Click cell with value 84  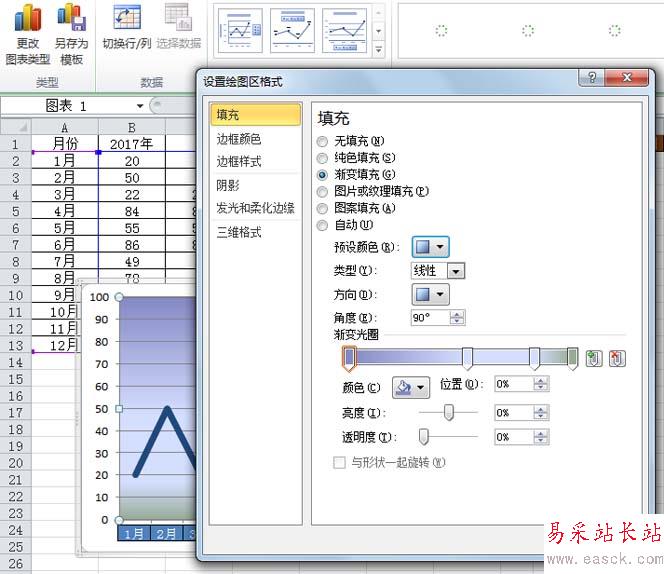click(132, 211)
